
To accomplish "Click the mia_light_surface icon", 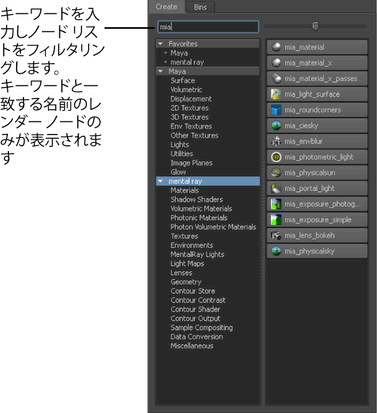I will 276,94.
